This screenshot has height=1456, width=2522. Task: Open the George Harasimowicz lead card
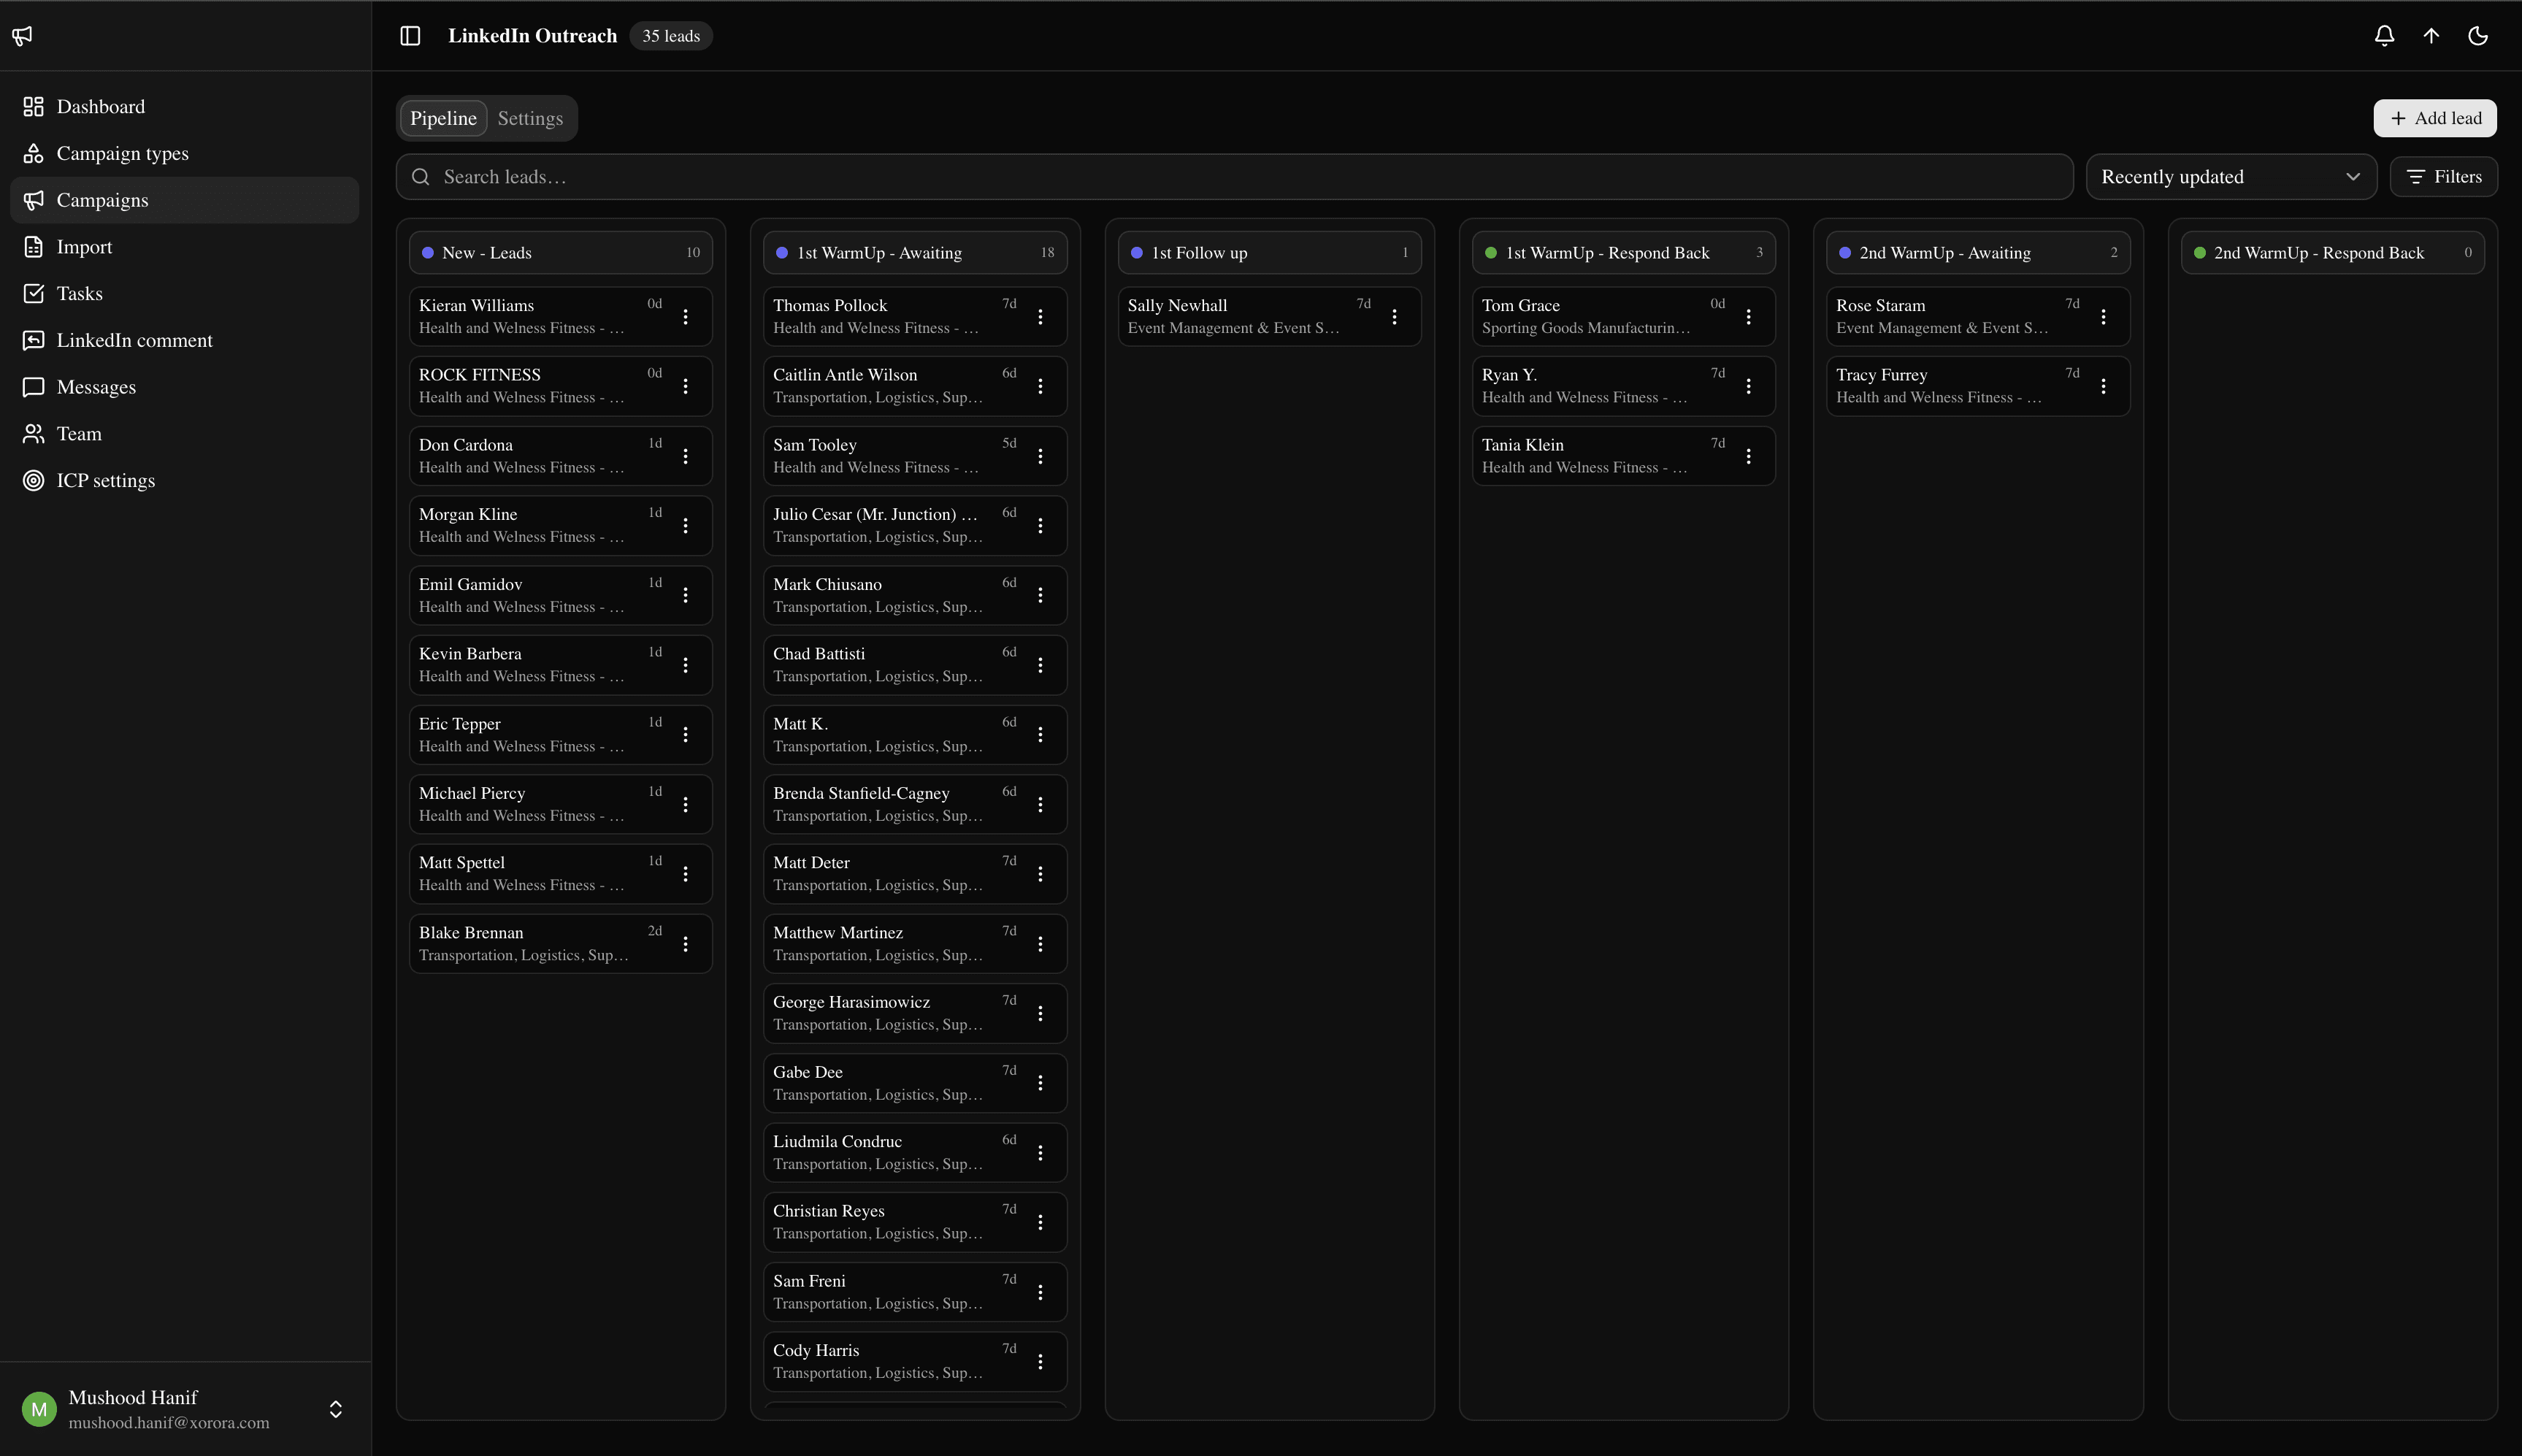coord(915,1013)
